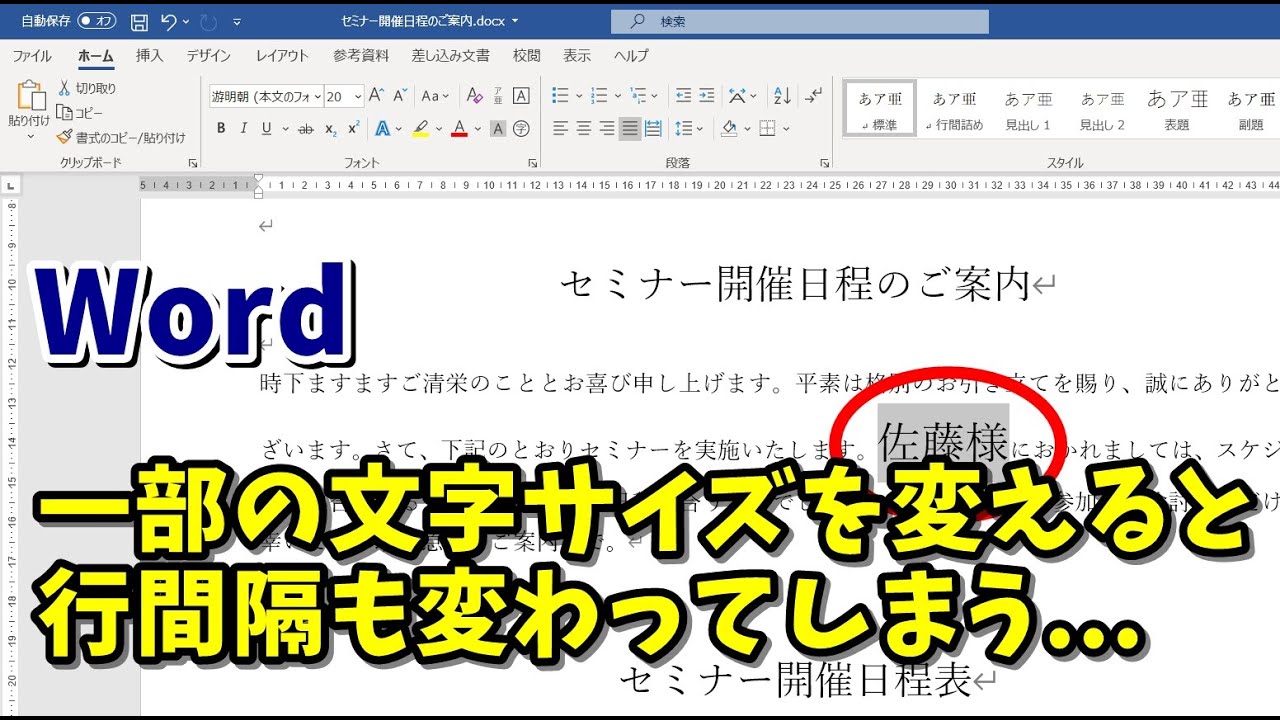Increase font size with large A icon
Viewport: 1280px width, 720px height.
click(377, 96)
